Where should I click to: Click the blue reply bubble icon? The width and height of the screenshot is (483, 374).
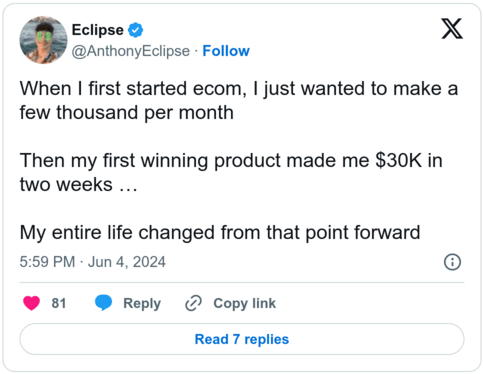pos(103,303)
